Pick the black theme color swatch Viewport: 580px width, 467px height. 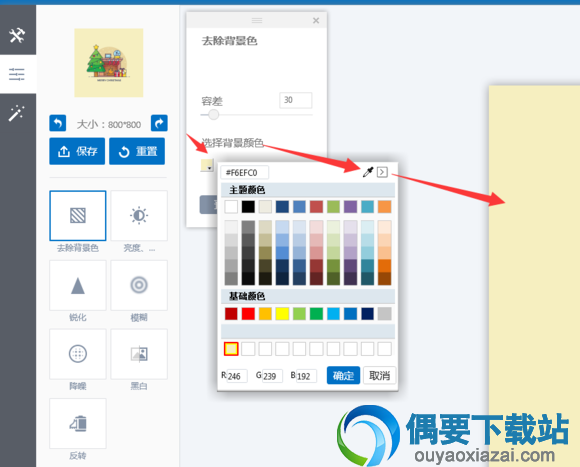248,207
